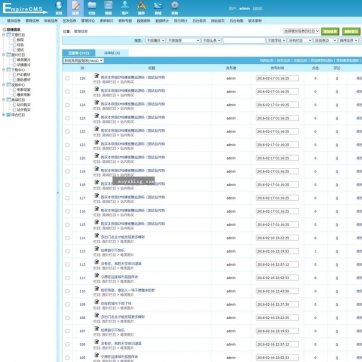
Task: Switch to the pending review (4) tab
Action: [x=112, y=53]
